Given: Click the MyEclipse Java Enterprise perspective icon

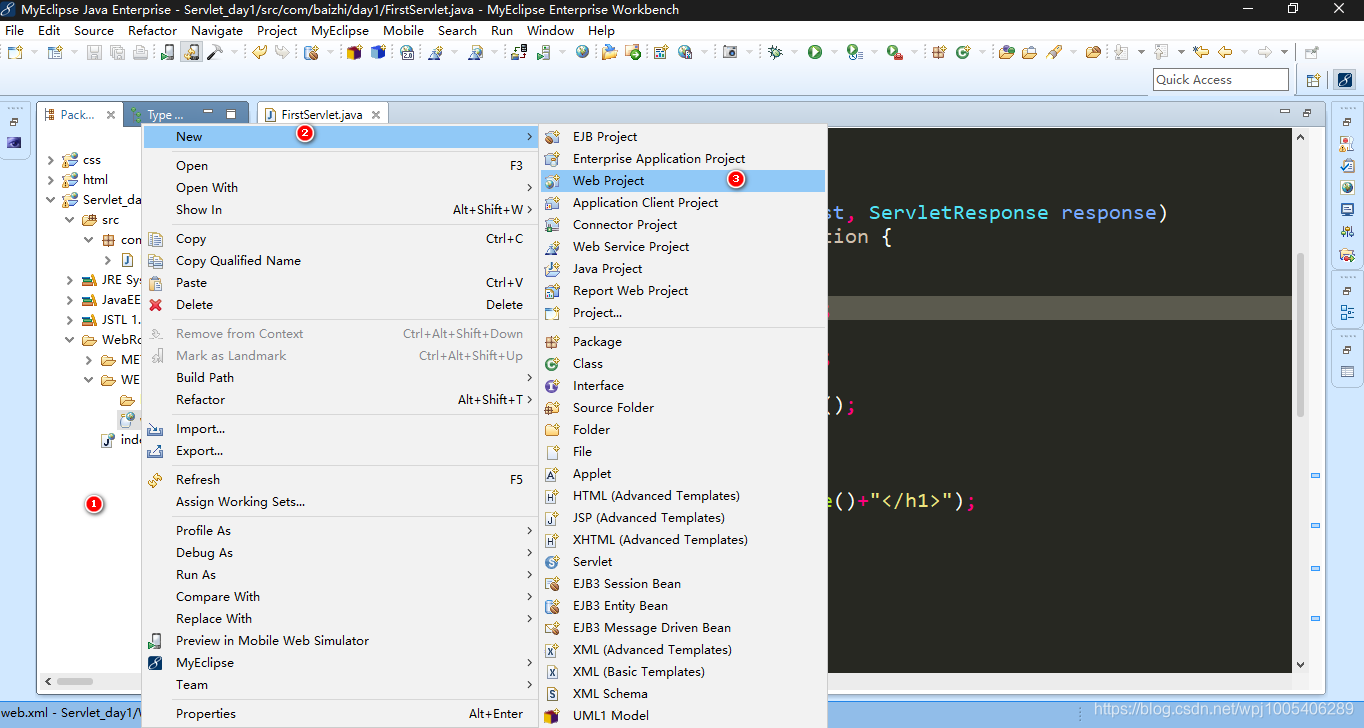Looking at the screenshot, I should point(1345,80).
